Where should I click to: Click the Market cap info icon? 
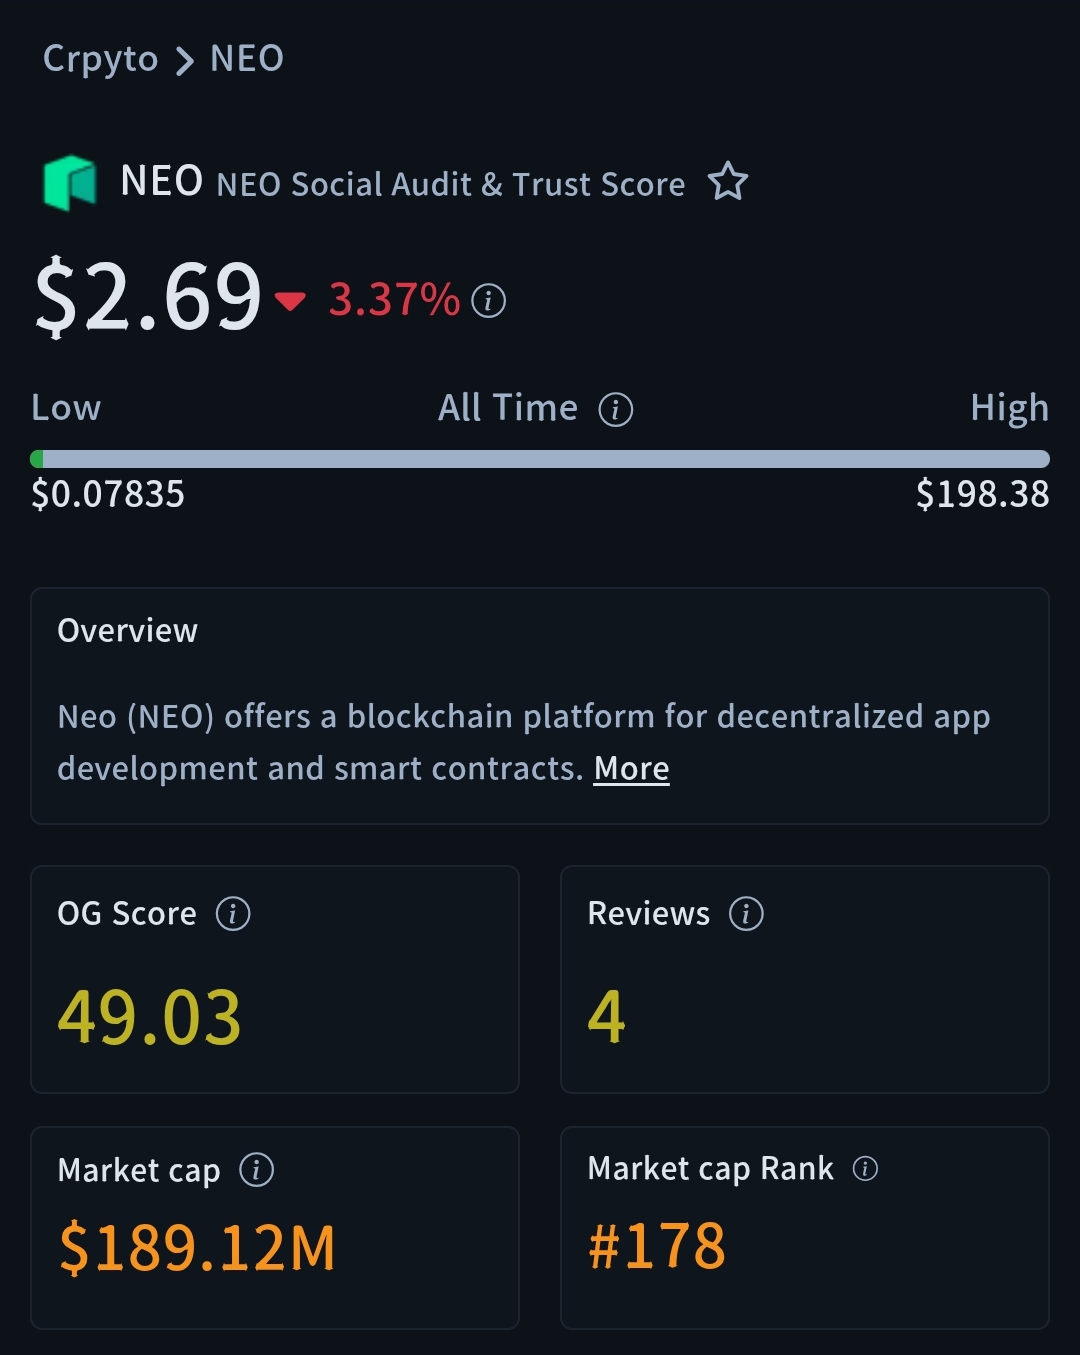coord(257,1169)
